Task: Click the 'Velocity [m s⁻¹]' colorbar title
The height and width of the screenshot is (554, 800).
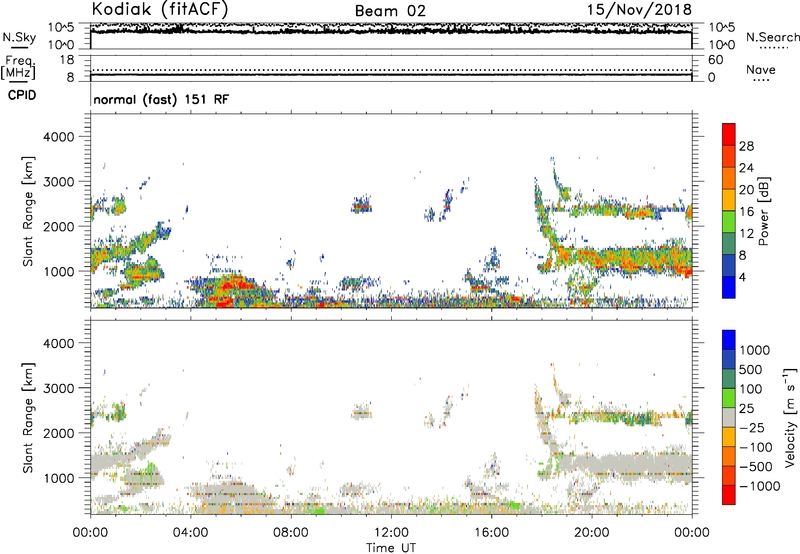Action: [x=790, y=417]
